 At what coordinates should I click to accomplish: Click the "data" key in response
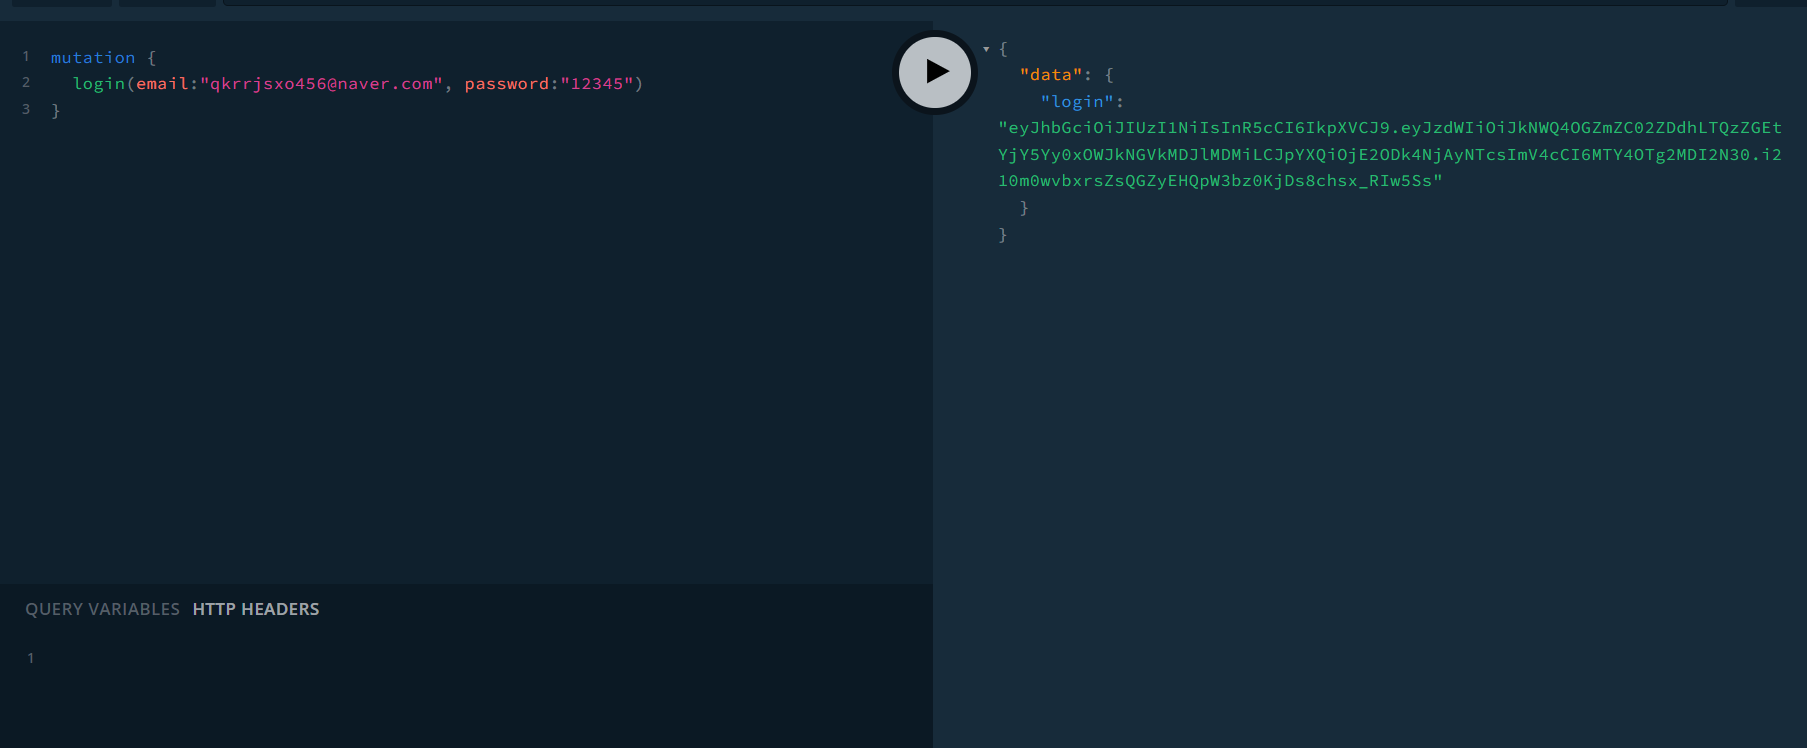(1051, 75)
